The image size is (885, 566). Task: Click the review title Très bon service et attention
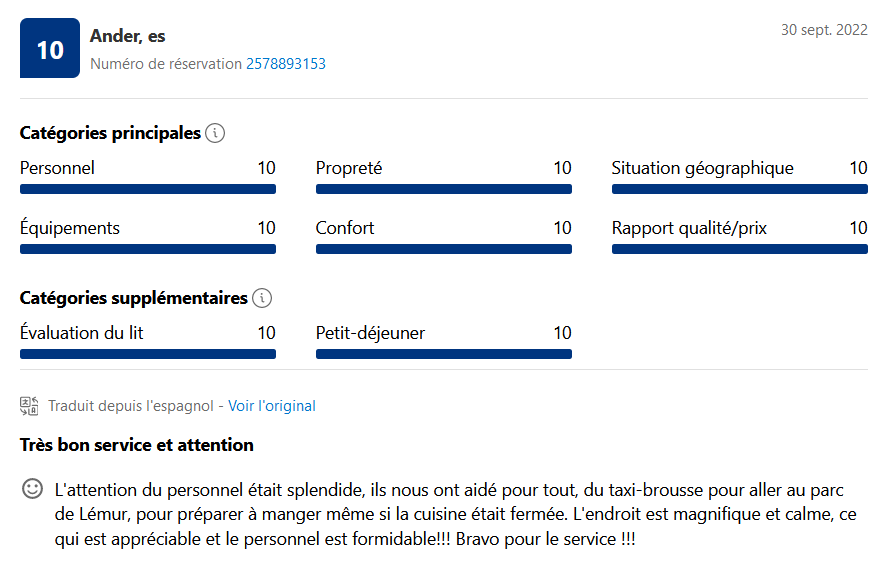pyautogui.click(x=137, y=445)
